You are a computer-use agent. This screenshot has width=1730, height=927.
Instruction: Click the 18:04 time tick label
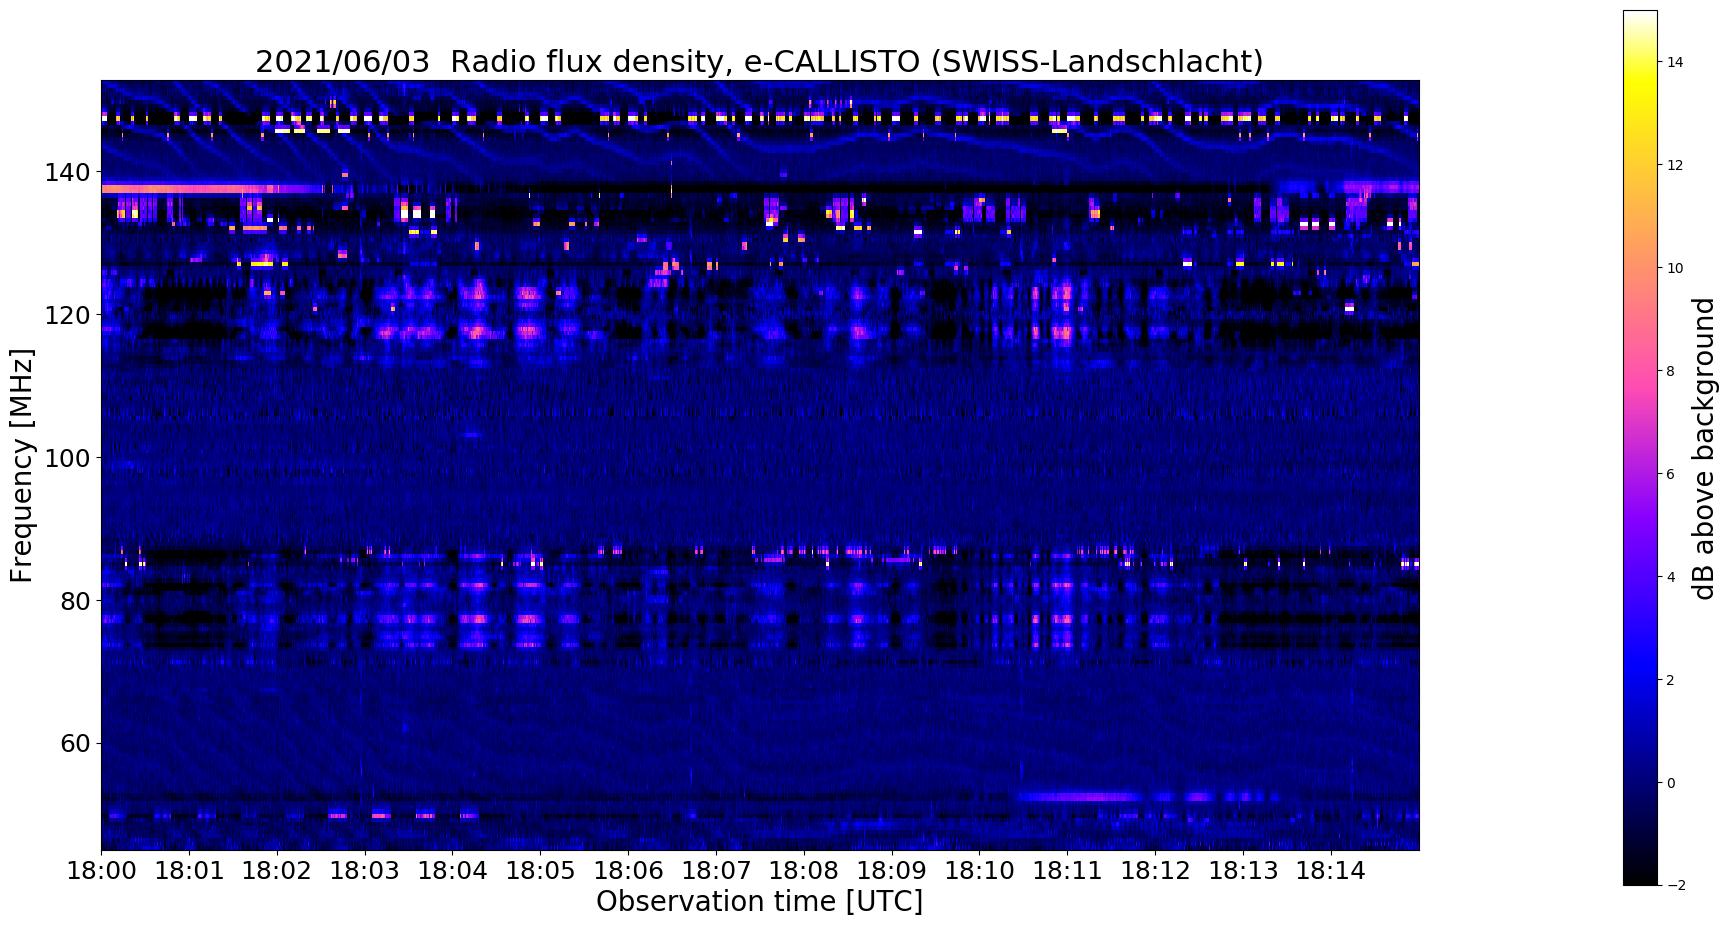click(452, 870)
